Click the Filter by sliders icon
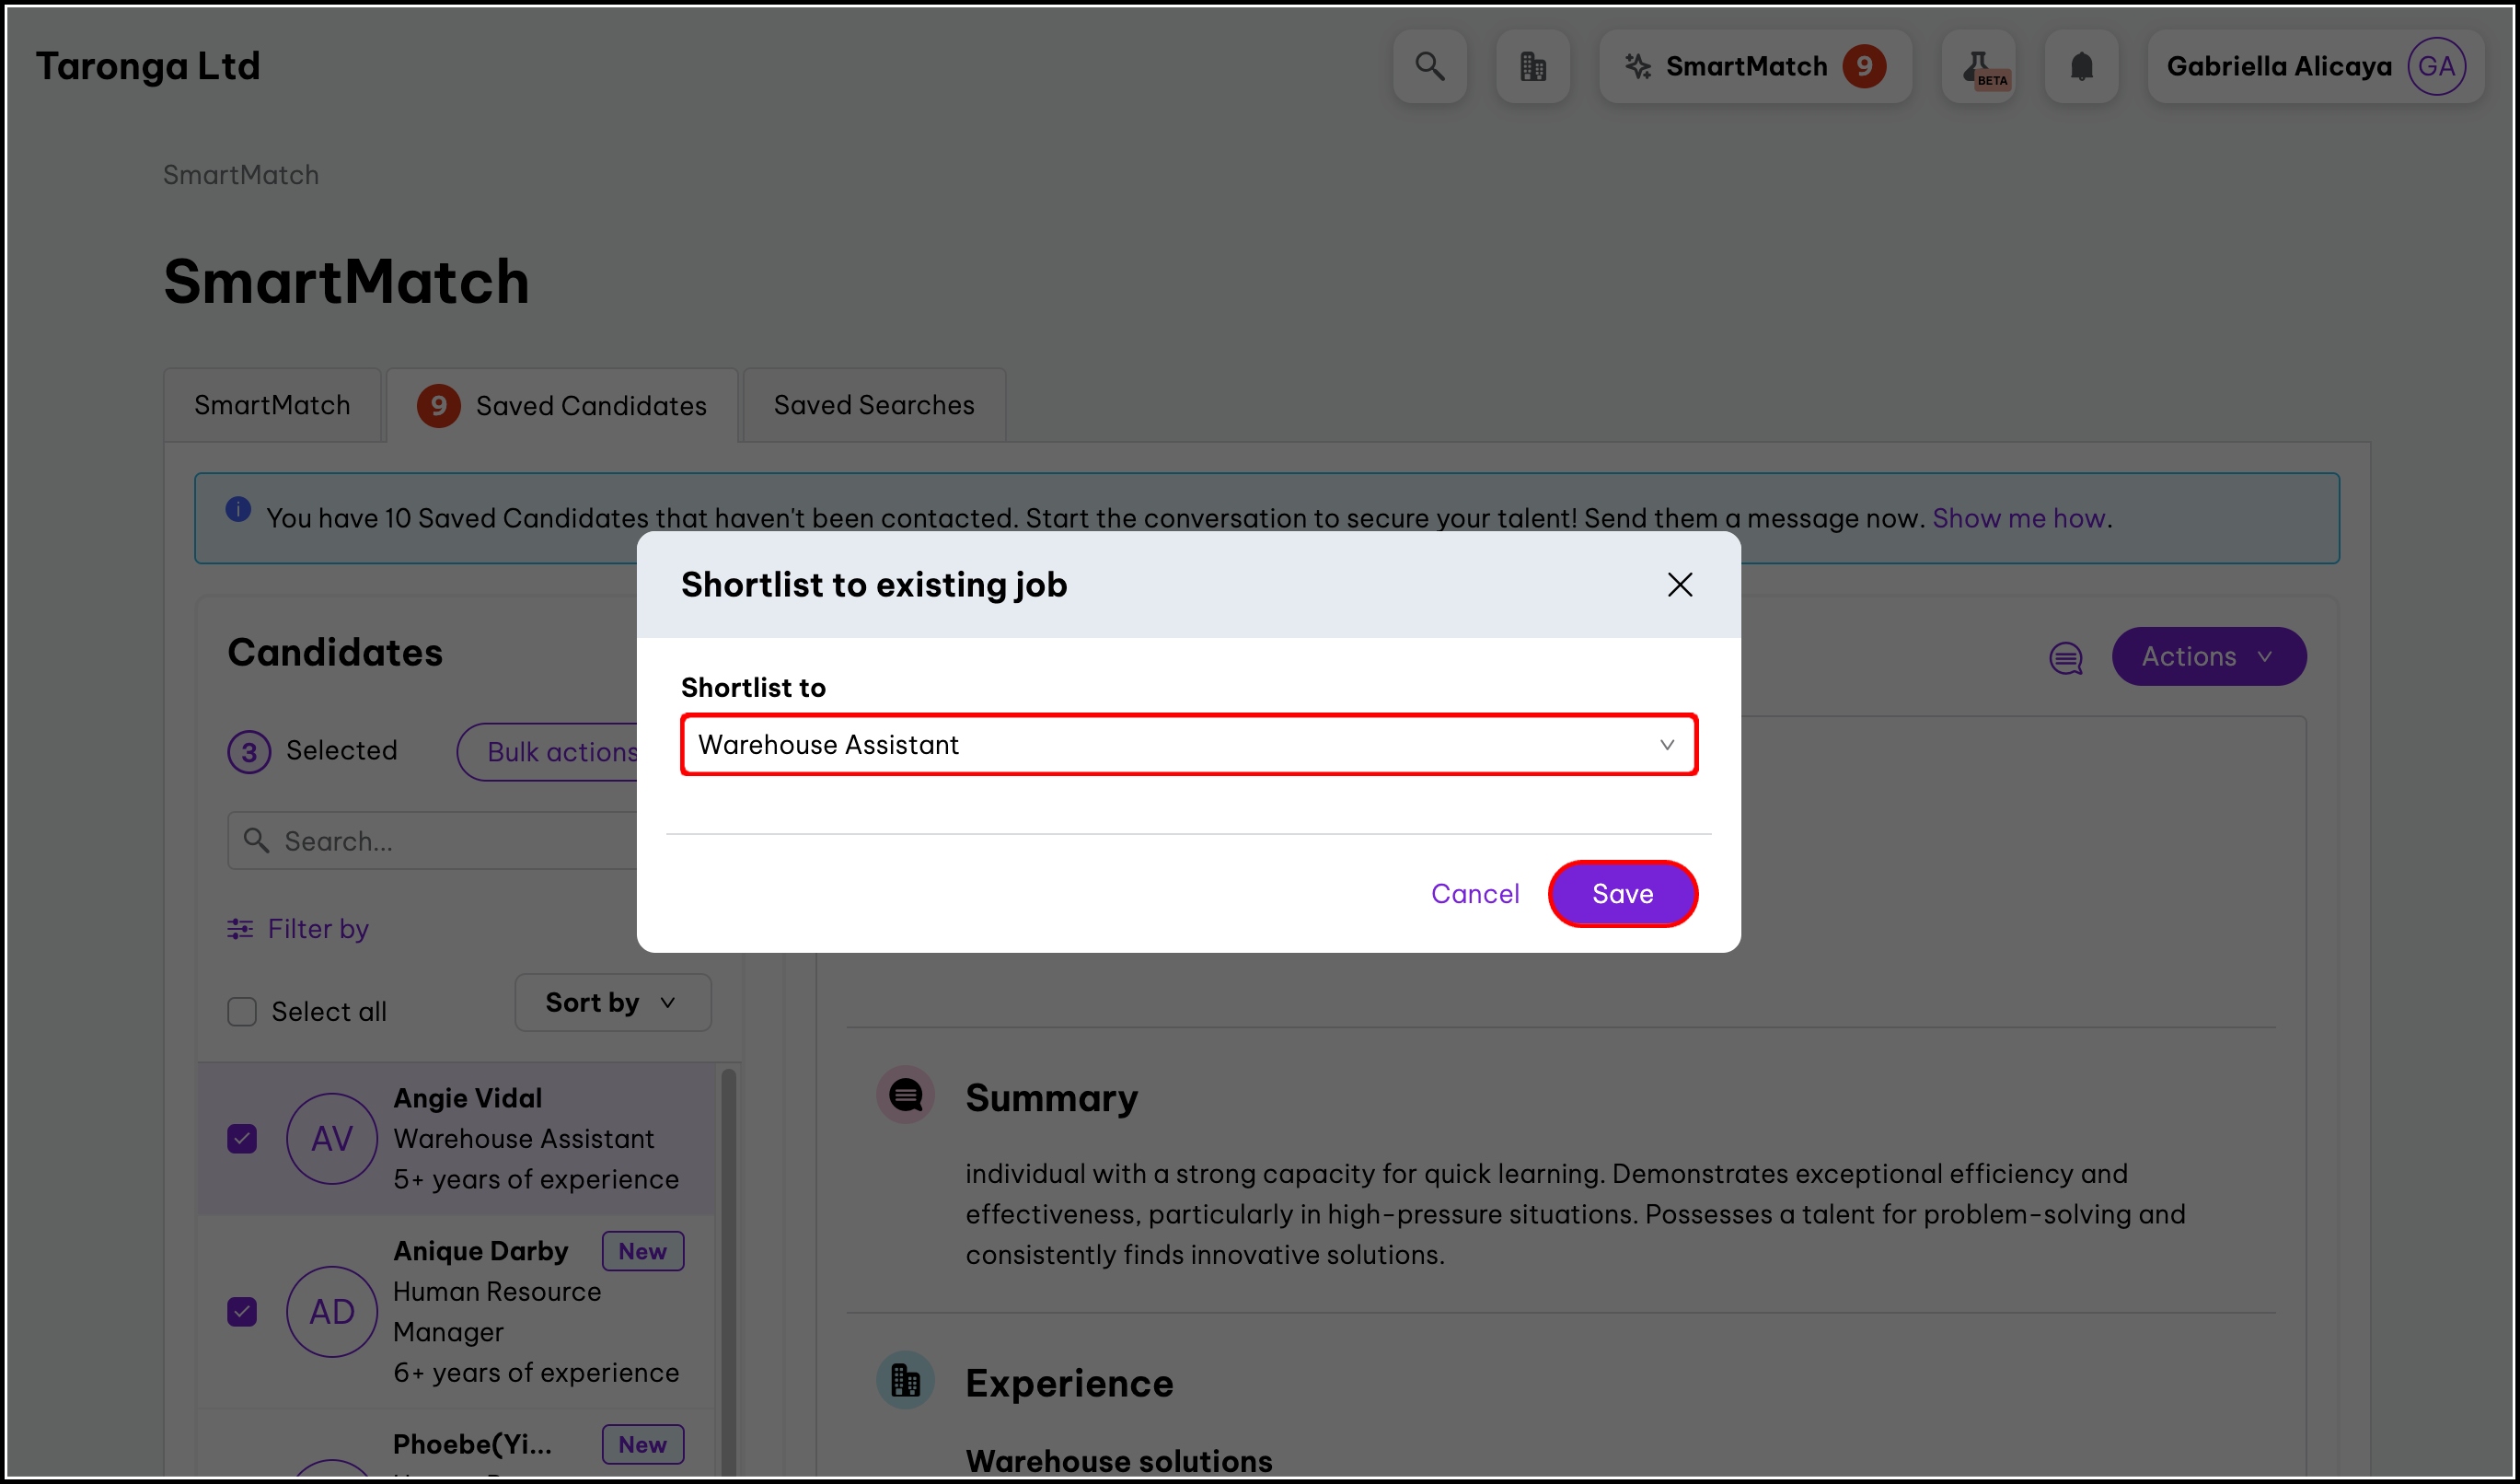This screenshot has height=1484, width=2520. point(240,929)
